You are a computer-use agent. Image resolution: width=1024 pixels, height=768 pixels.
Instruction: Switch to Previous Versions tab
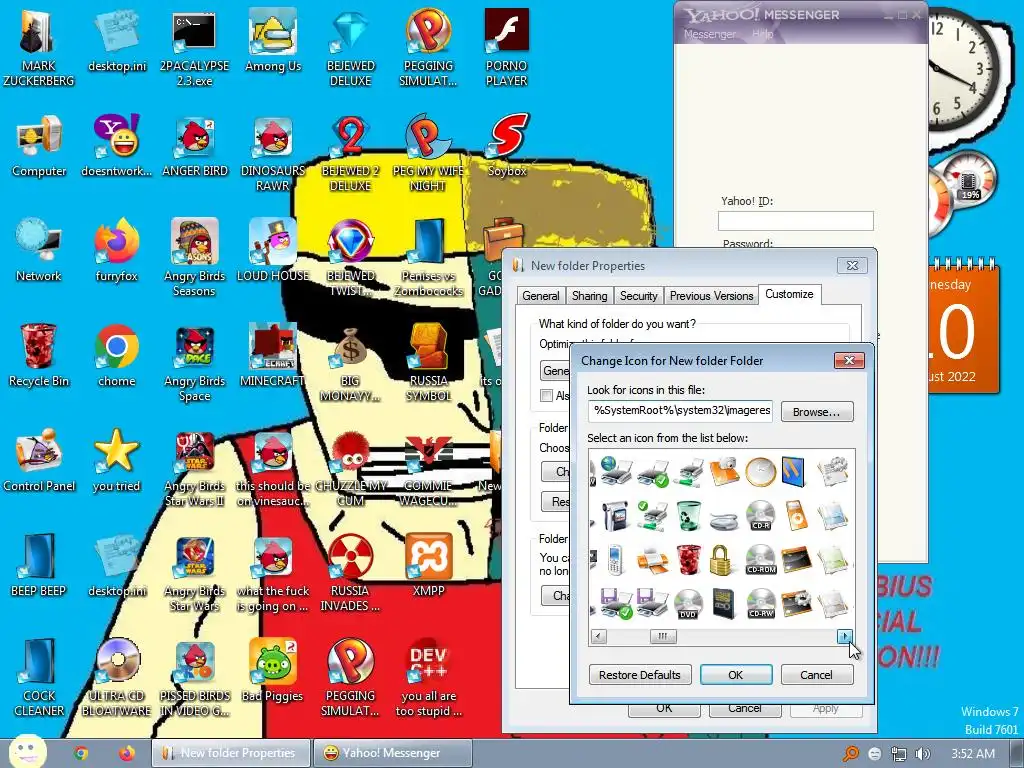point(711,296)
